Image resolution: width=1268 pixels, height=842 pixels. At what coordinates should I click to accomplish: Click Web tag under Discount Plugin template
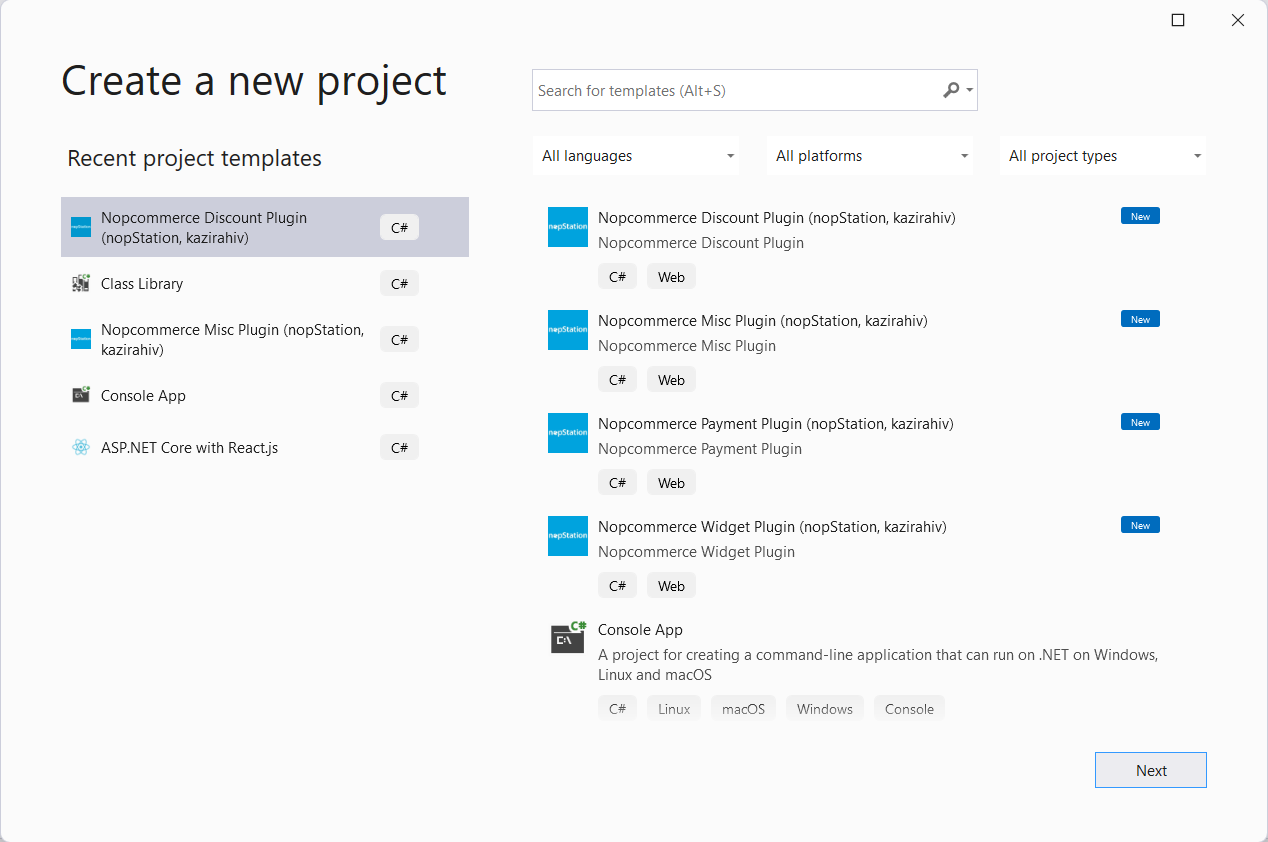click(x=671, y=277)
